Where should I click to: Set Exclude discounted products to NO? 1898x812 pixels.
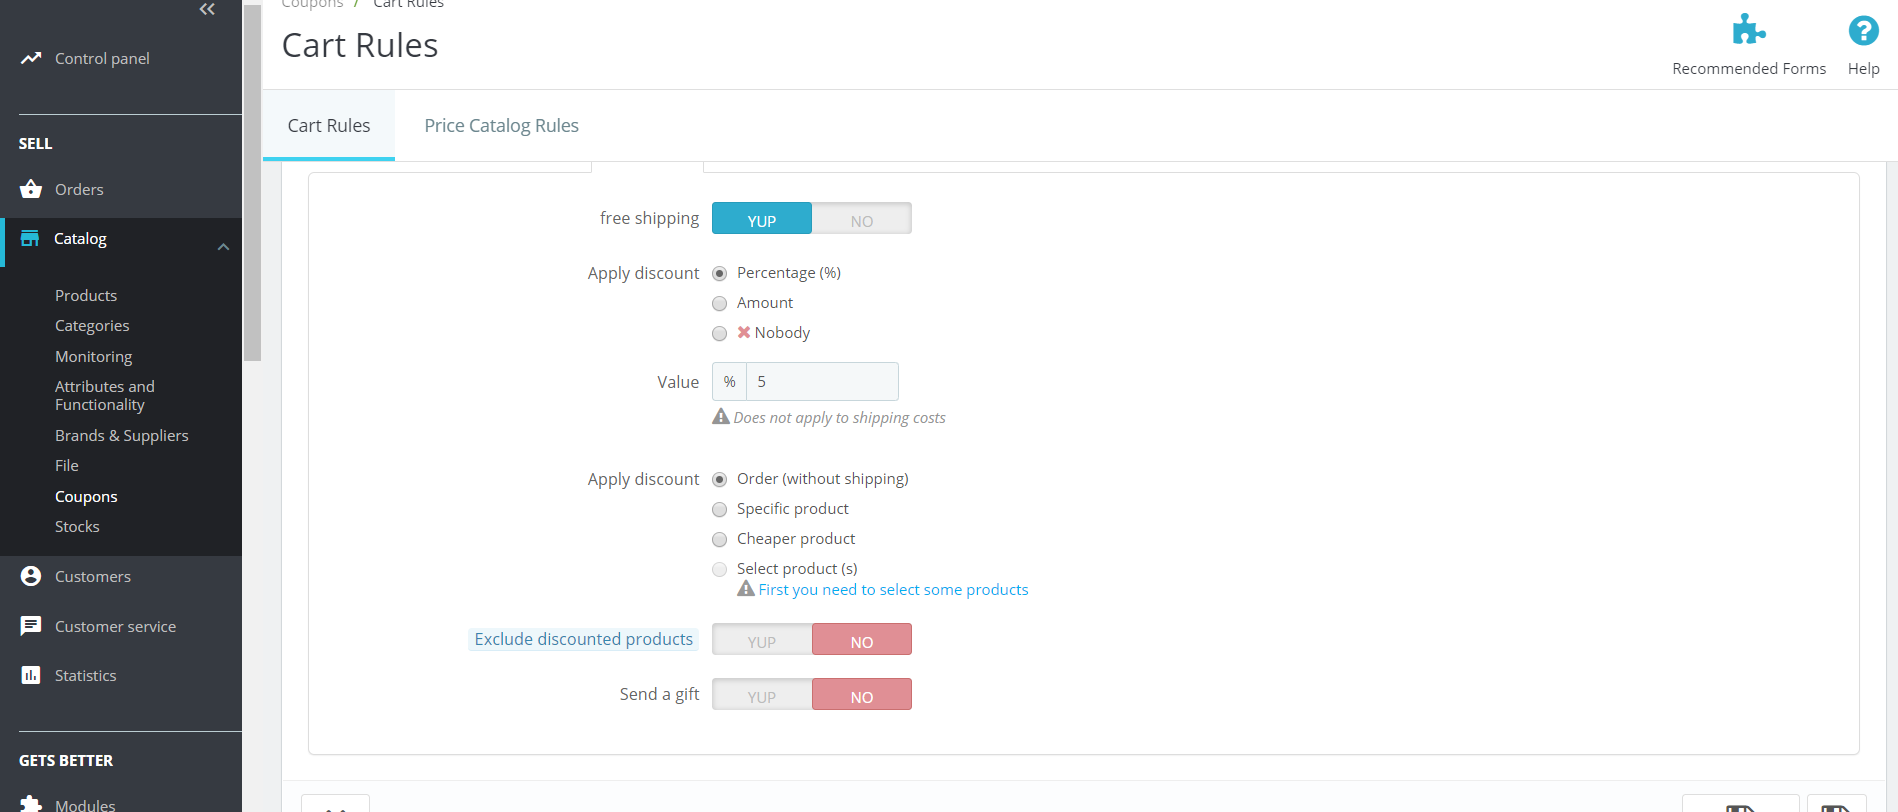[x=862, y=640]
